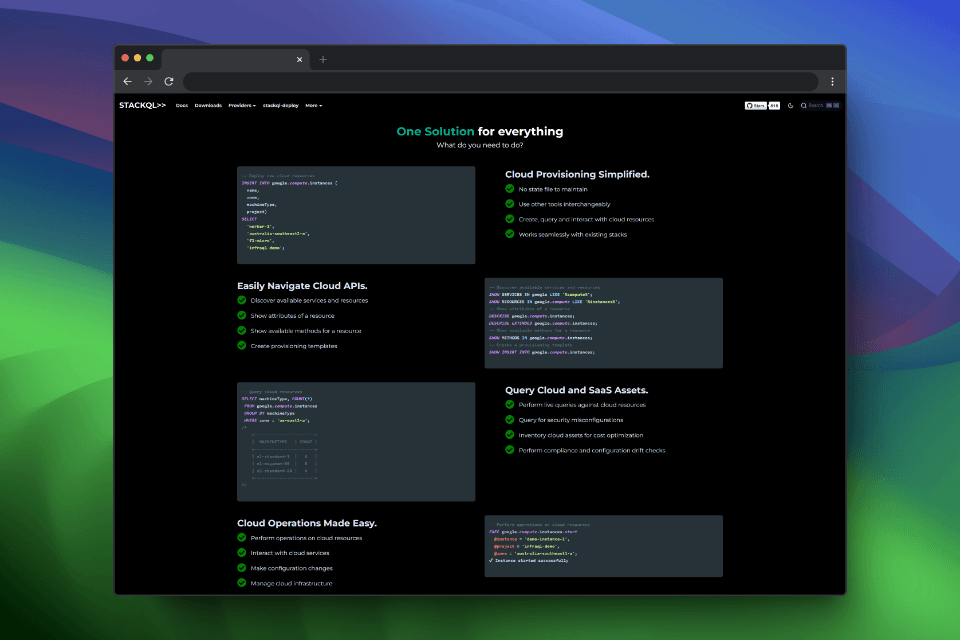Click the green check beside 'No state file to maintain'
Viewport: 960px width, 640px height.
click(509, 189)
